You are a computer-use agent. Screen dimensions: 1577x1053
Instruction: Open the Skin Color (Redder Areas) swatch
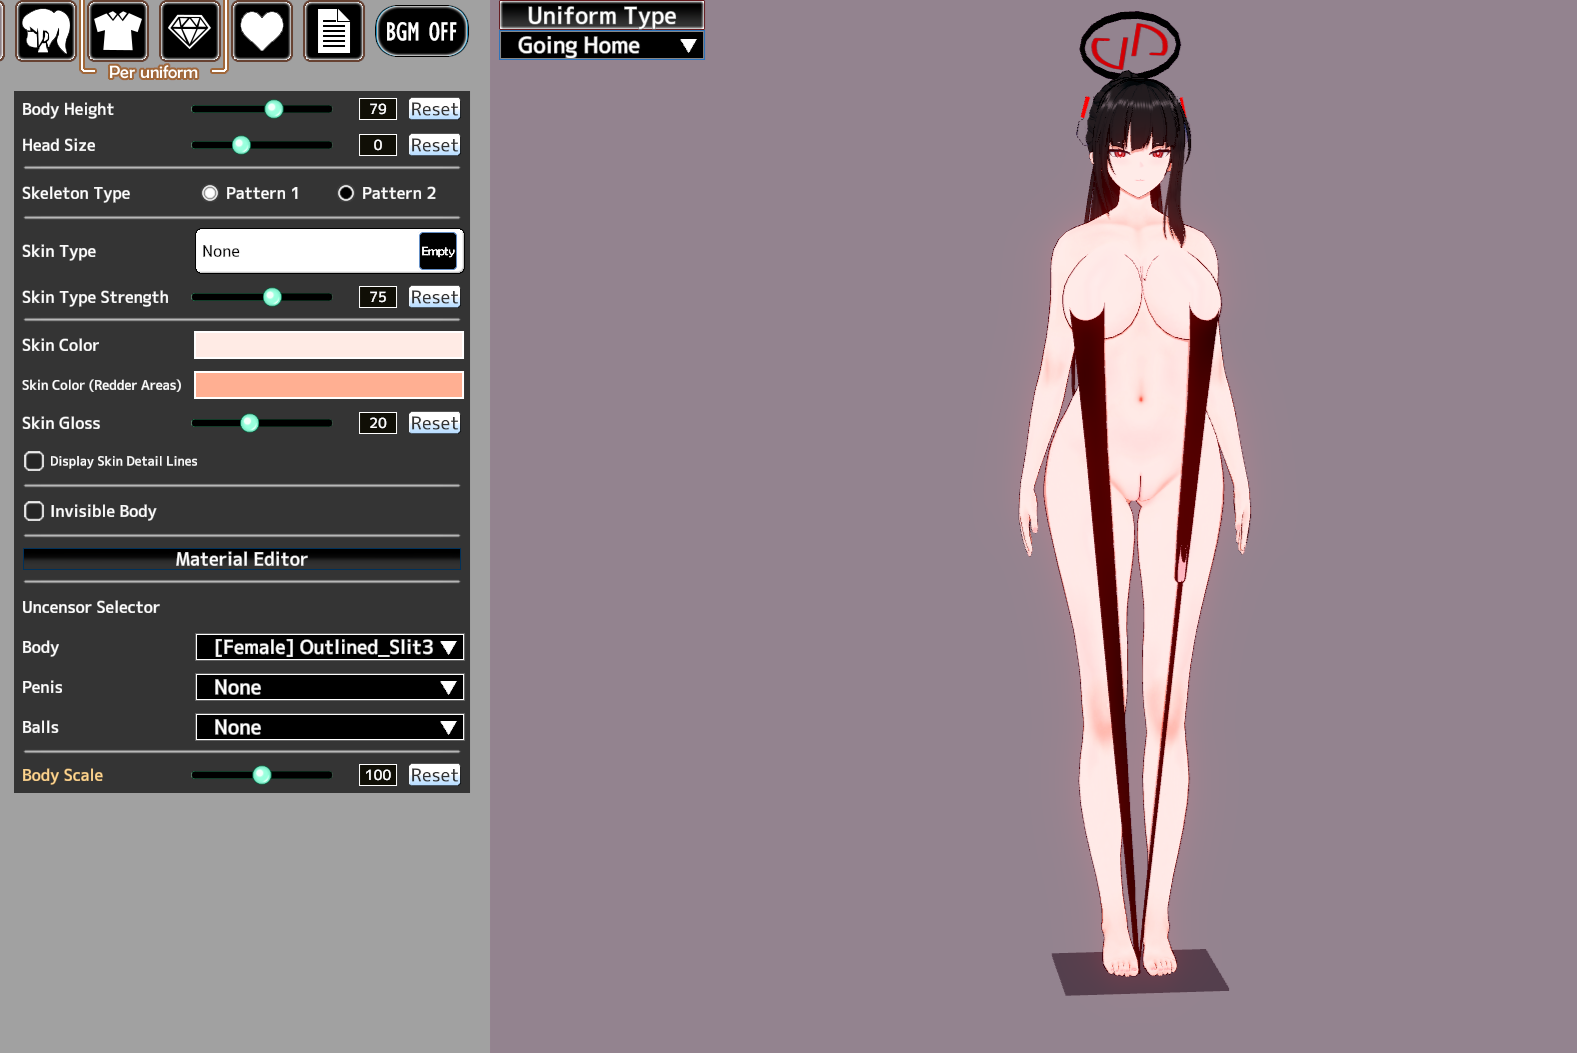328,385
